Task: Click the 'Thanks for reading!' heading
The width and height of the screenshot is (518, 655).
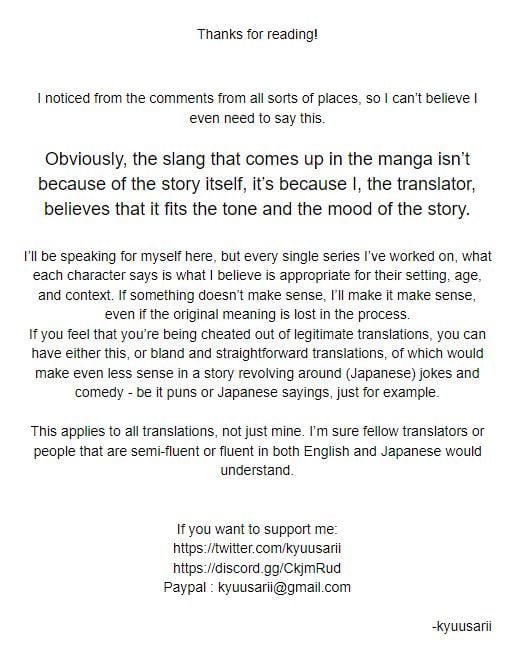Action: pos(257,34)
